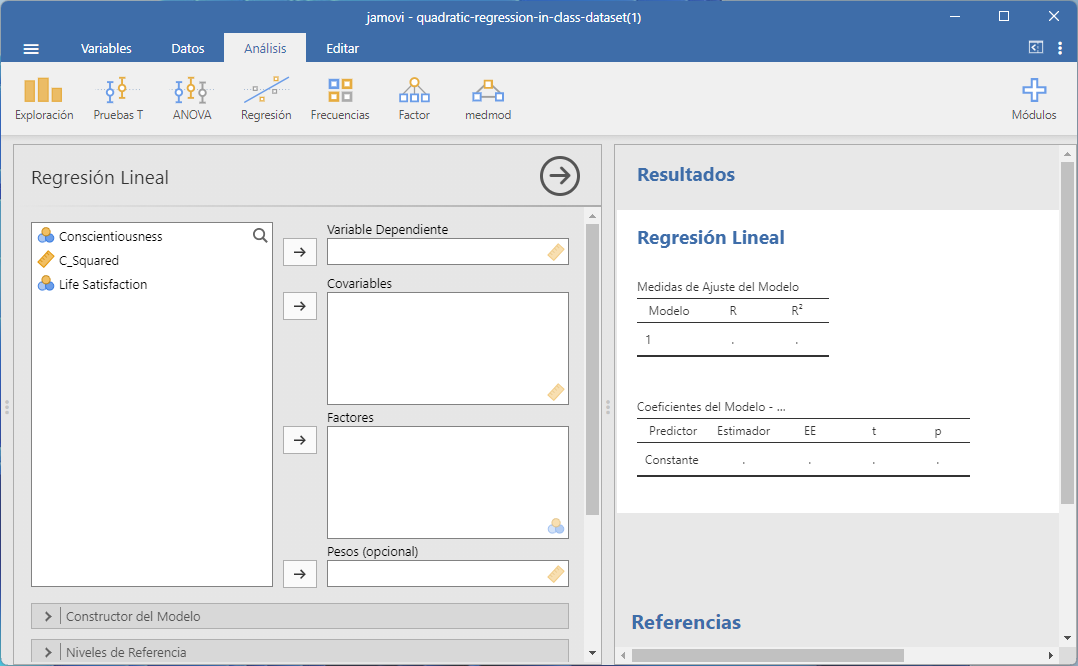Open the Regresión analysis menu

266,99
